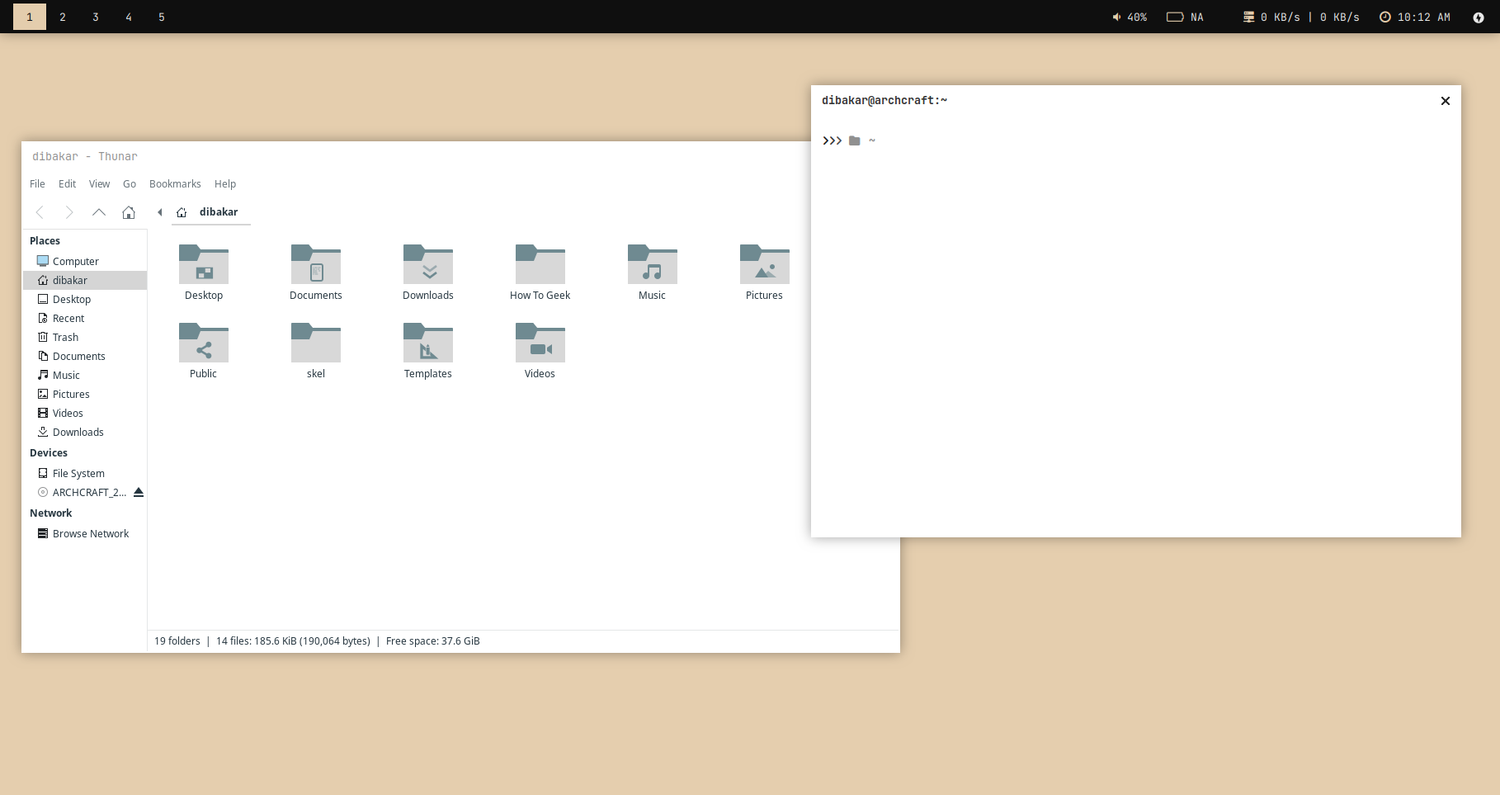Open the Templates folder icon
Viewport: 1500px width, 795px height.
(428, 342)
